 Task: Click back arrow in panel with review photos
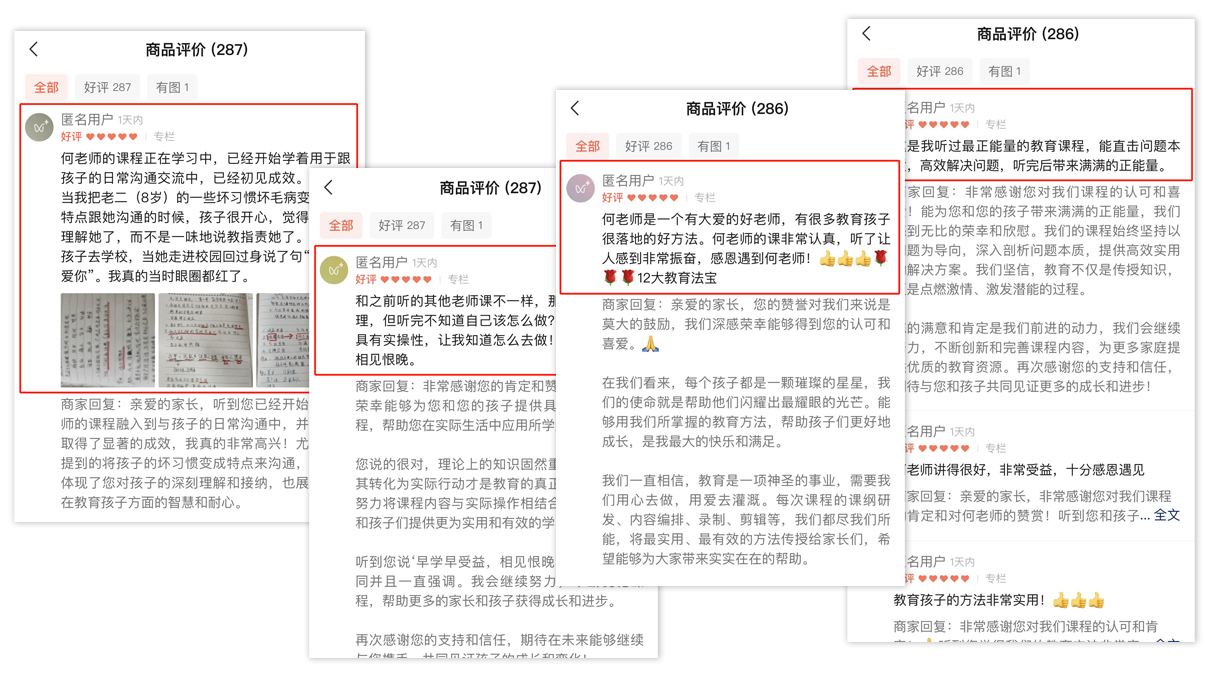(34, 49)
